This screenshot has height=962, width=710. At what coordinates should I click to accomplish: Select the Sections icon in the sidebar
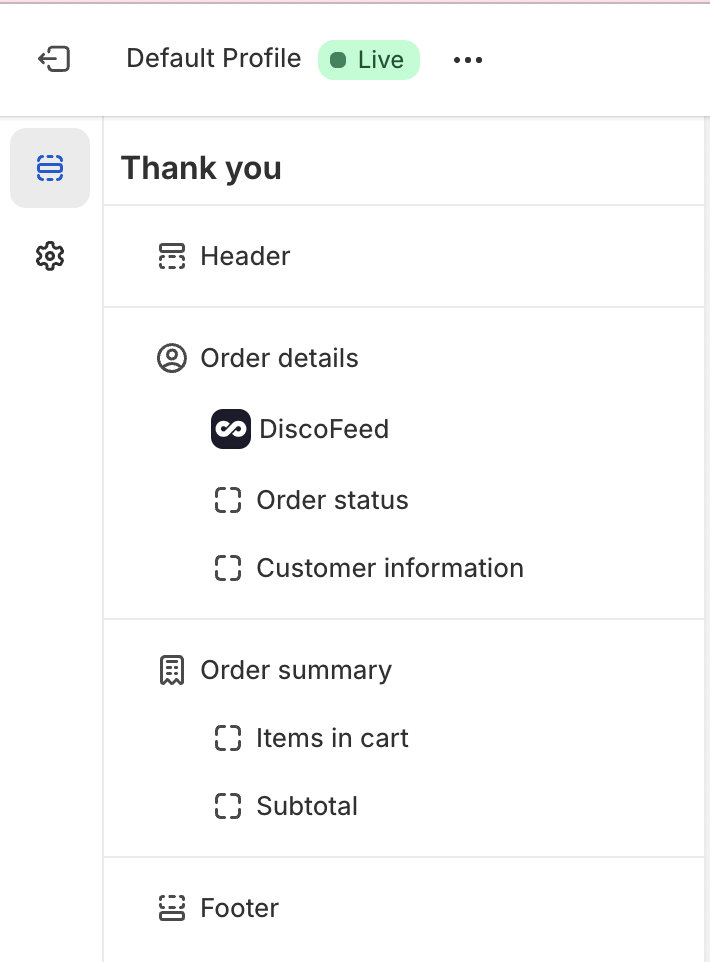pyautogui.click(x=50, y=168)
